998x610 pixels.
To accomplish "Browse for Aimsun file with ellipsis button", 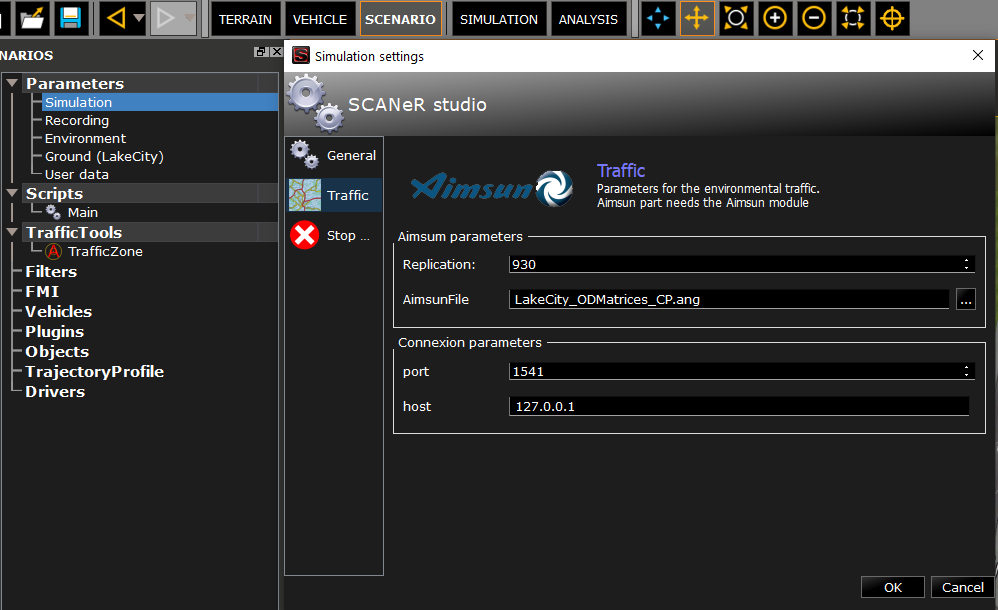I will click(x=965, y=299).
